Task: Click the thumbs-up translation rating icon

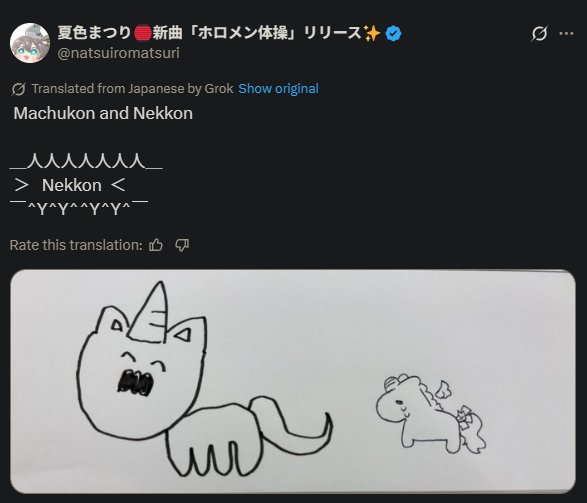Action: click(x=156, y=245)
